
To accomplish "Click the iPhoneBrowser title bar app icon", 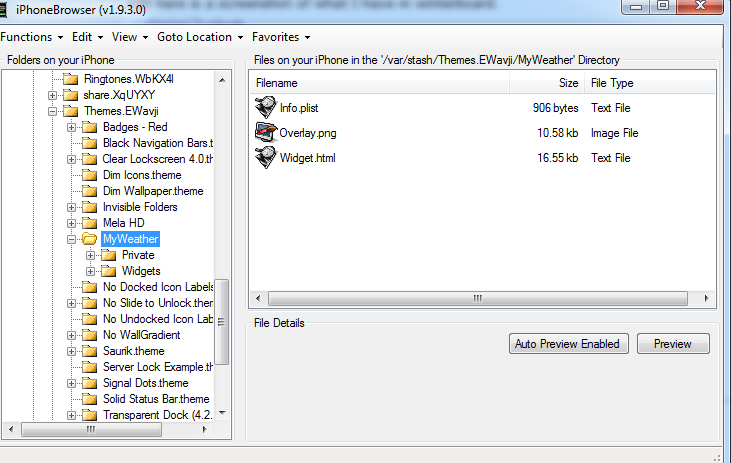I will (3, 10).
